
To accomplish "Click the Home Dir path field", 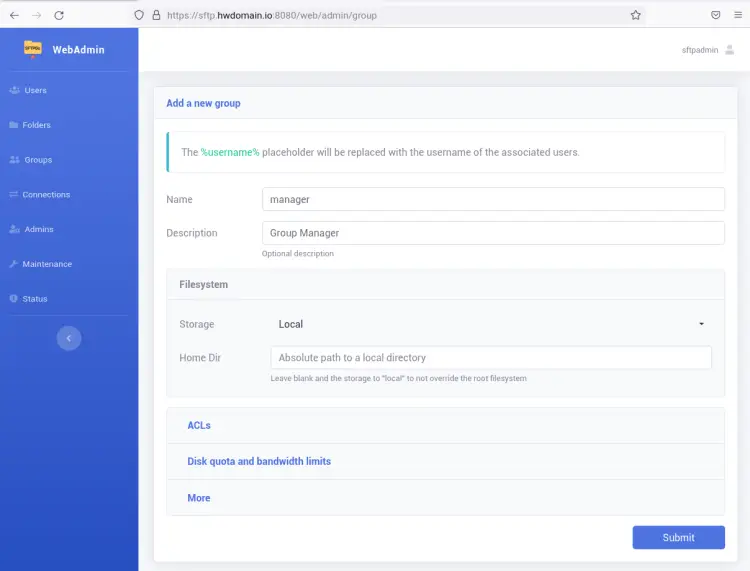I will click(x=491, y=357).
